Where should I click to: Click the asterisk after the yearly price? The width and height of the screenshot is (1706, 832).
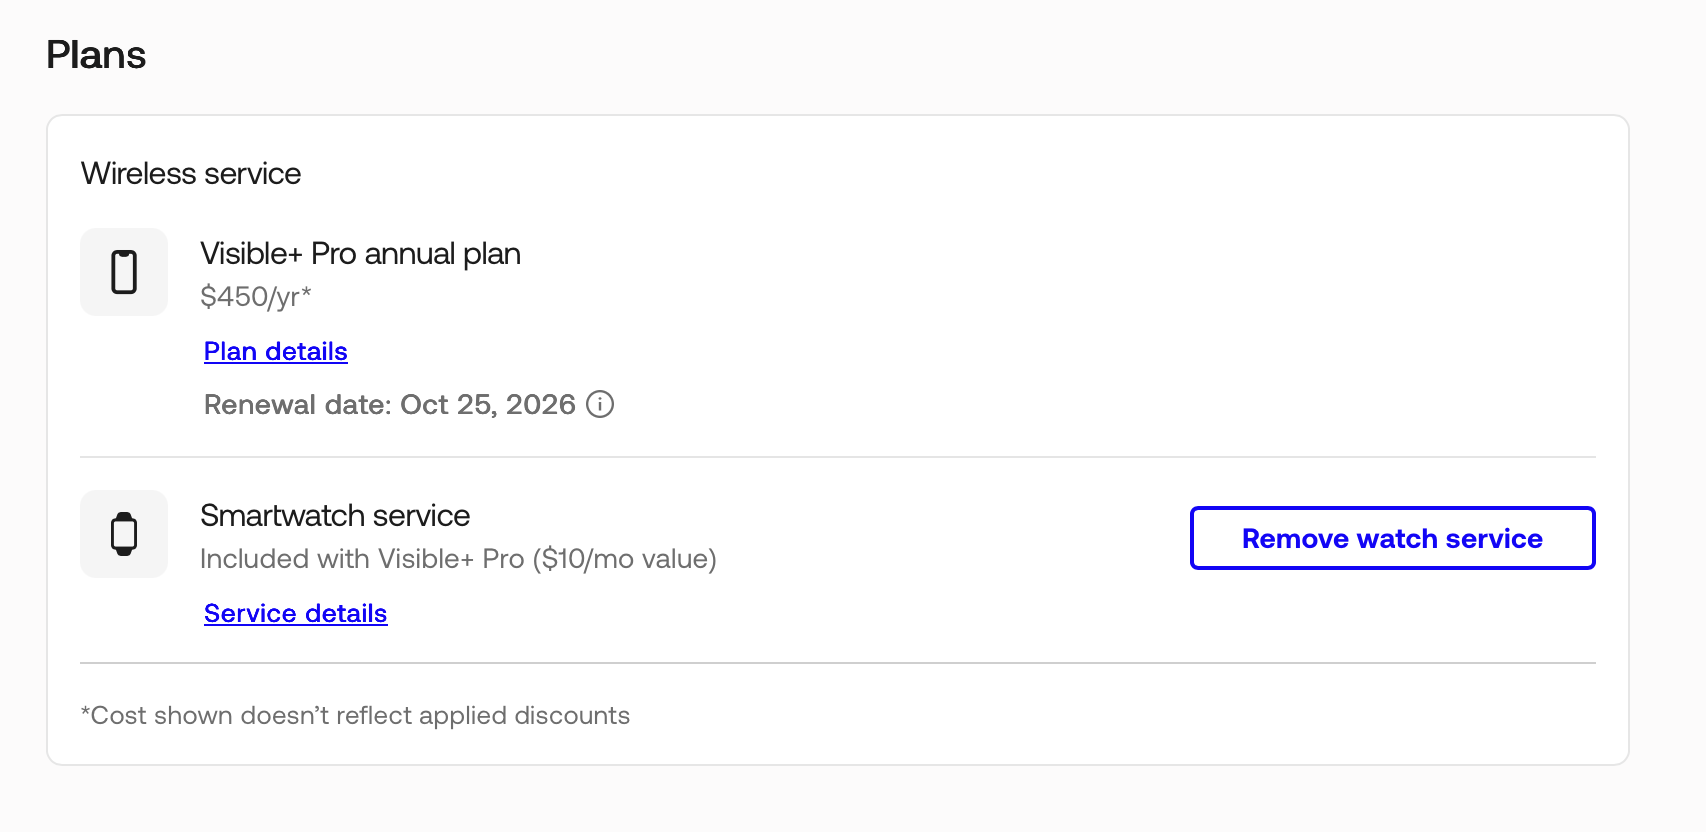tap(306, 292)
